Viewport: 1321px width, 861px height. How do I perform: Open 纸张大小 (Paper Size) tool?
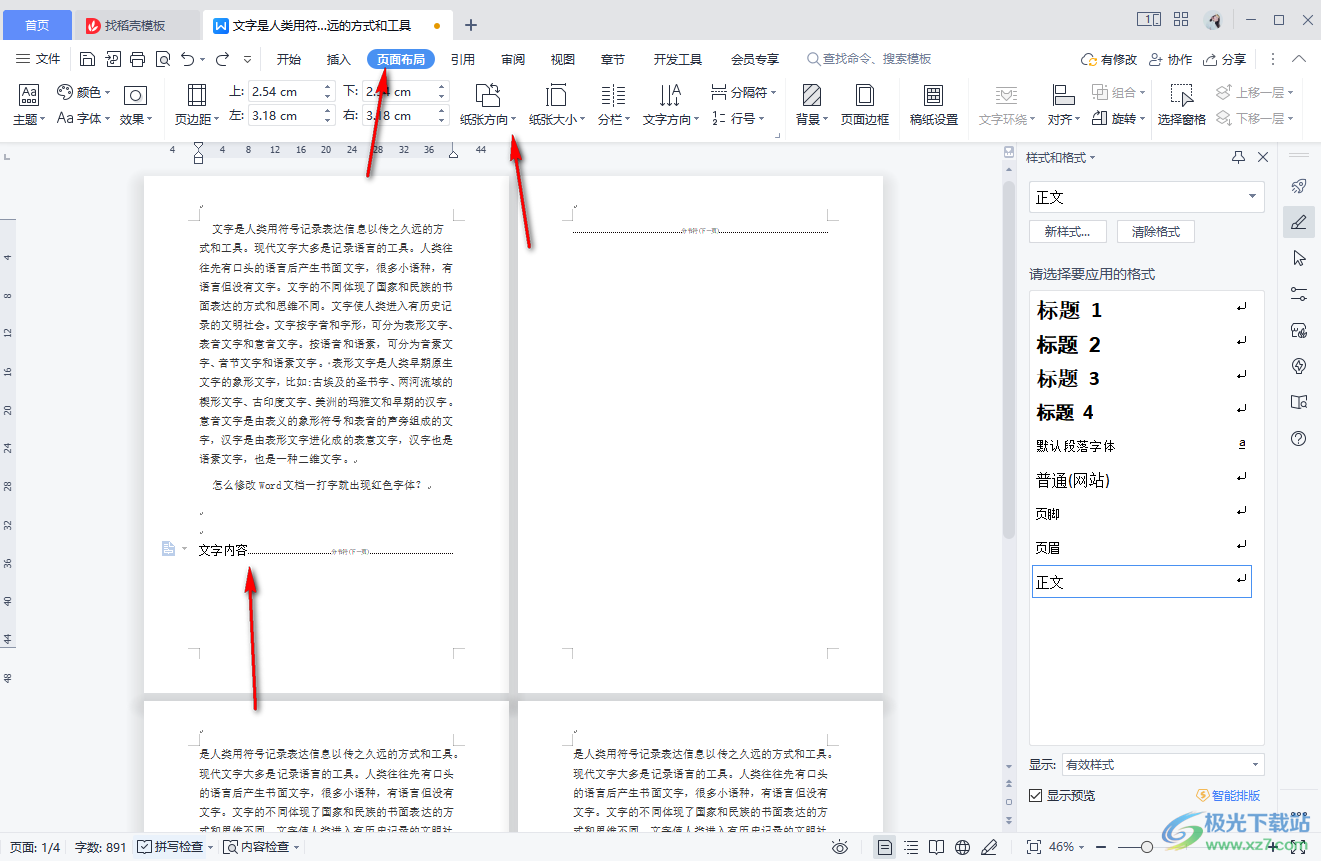pyautogui.click(x=556, y=105)
